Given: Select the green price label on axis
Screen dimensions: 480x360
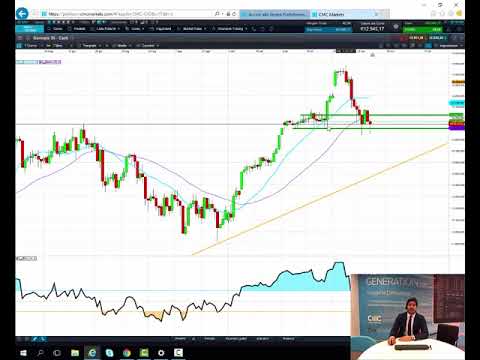Looking at the screenshot, I should [457, 116].
